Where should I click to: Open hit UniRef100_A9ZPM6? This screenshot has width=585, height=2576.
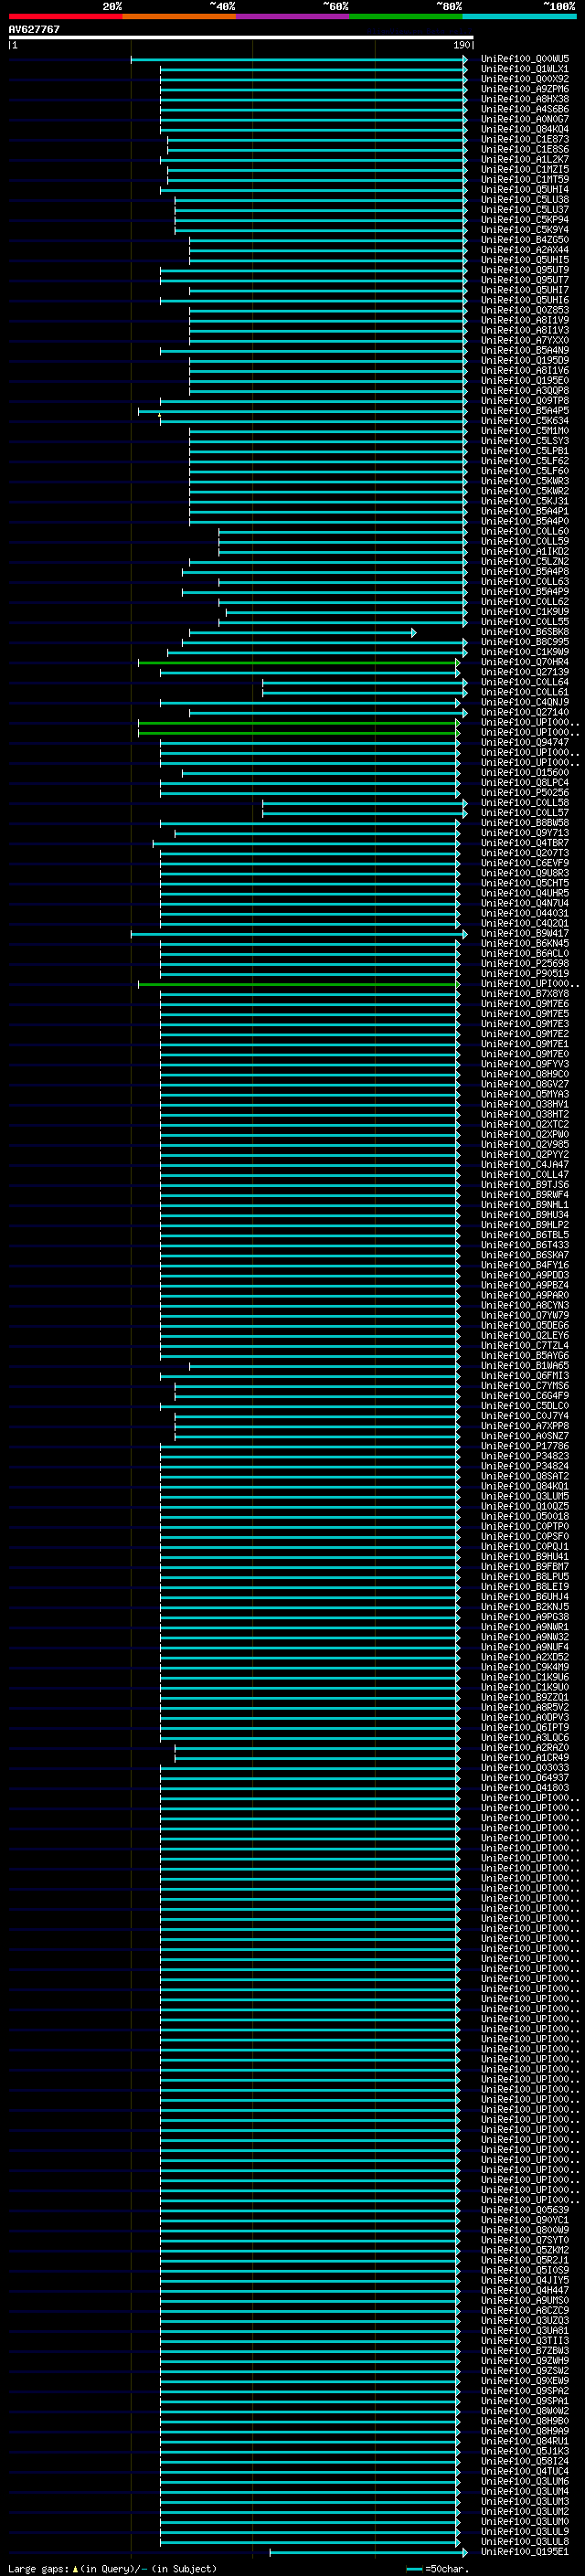525,89
